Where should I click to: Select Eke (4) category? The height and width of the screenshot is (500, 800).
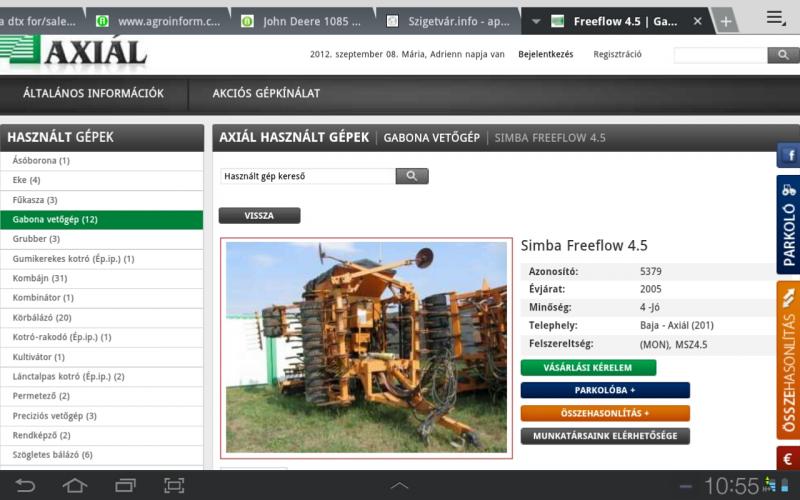(102, 180)
